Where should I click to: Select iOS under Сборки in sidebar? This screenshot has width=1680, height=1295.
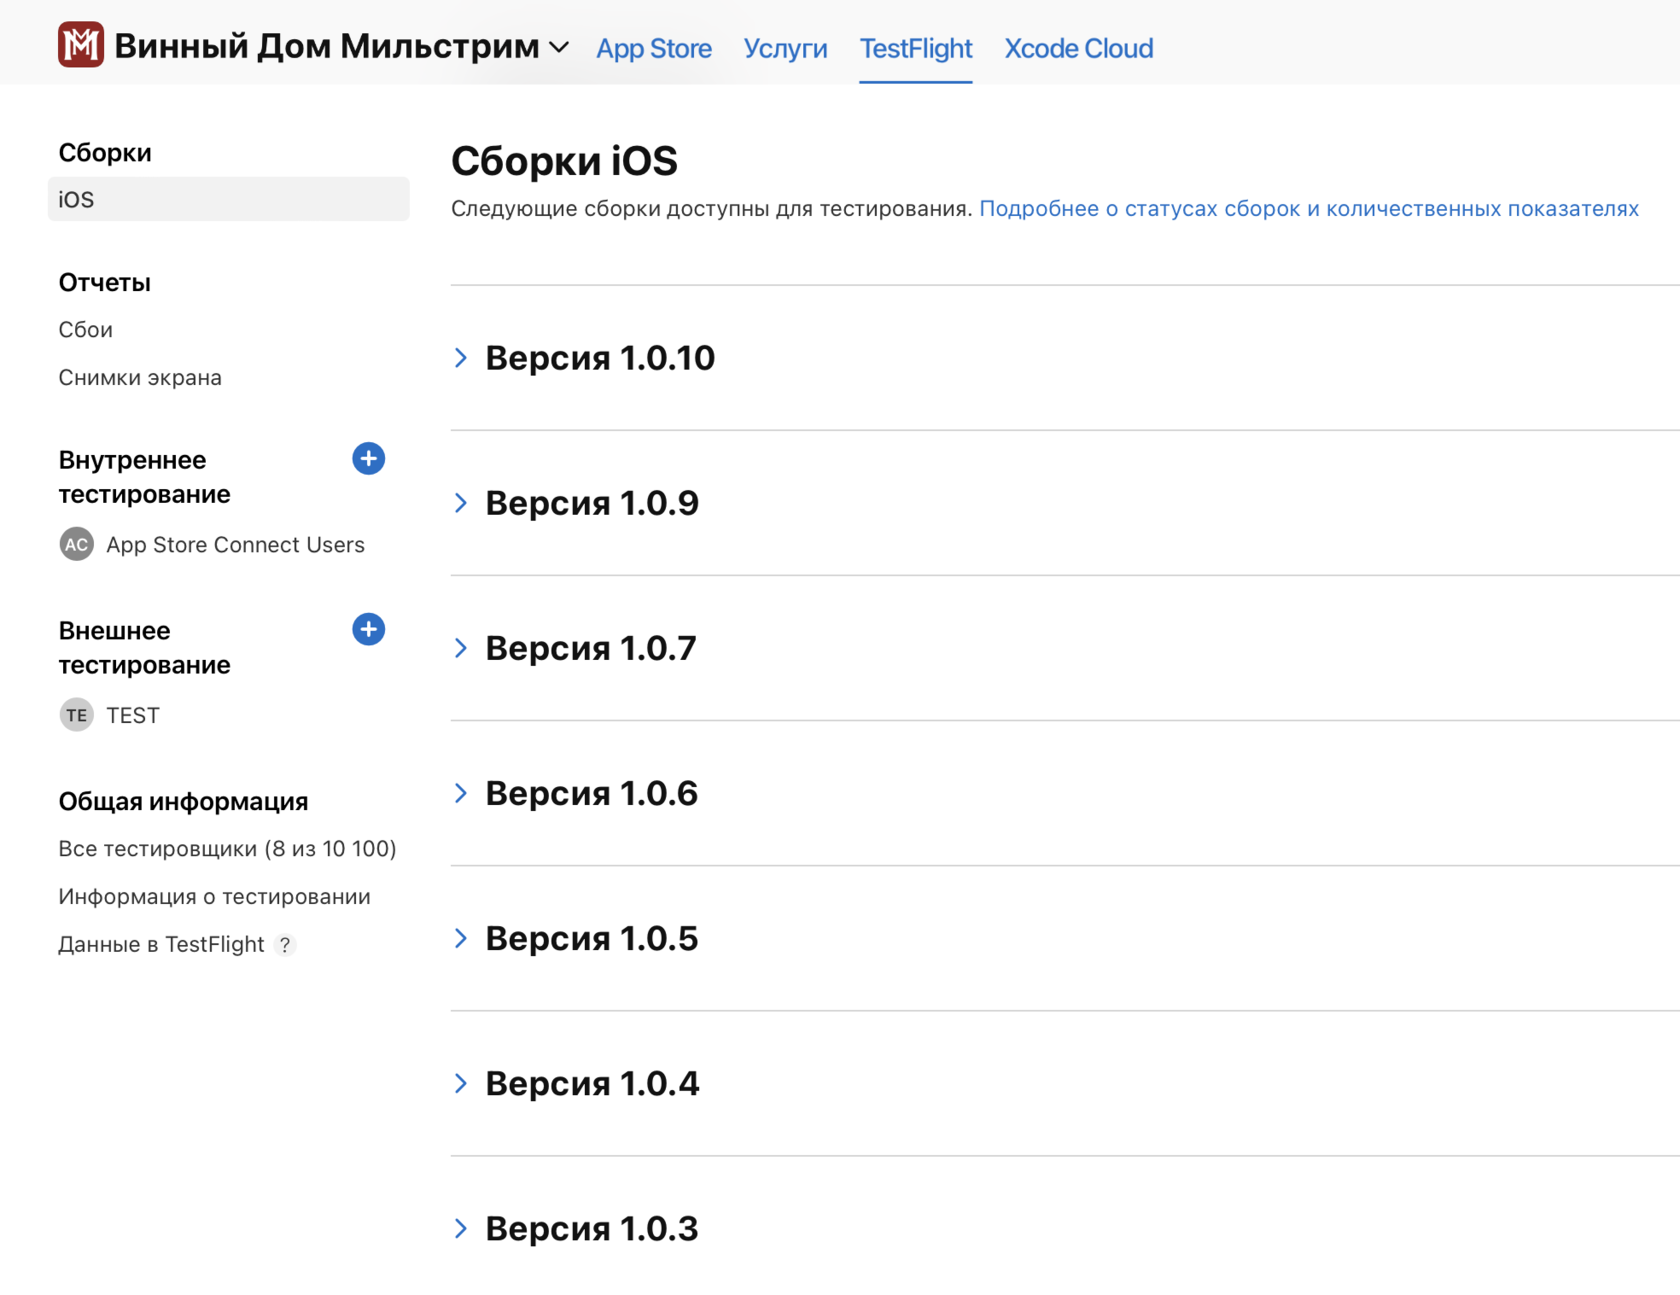click(229, 199)
